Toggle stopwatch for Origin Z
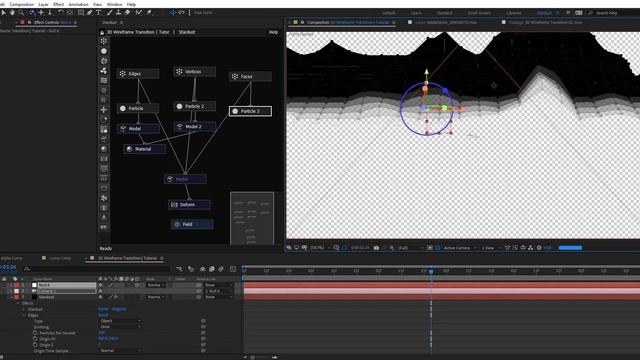 point(35,345)
